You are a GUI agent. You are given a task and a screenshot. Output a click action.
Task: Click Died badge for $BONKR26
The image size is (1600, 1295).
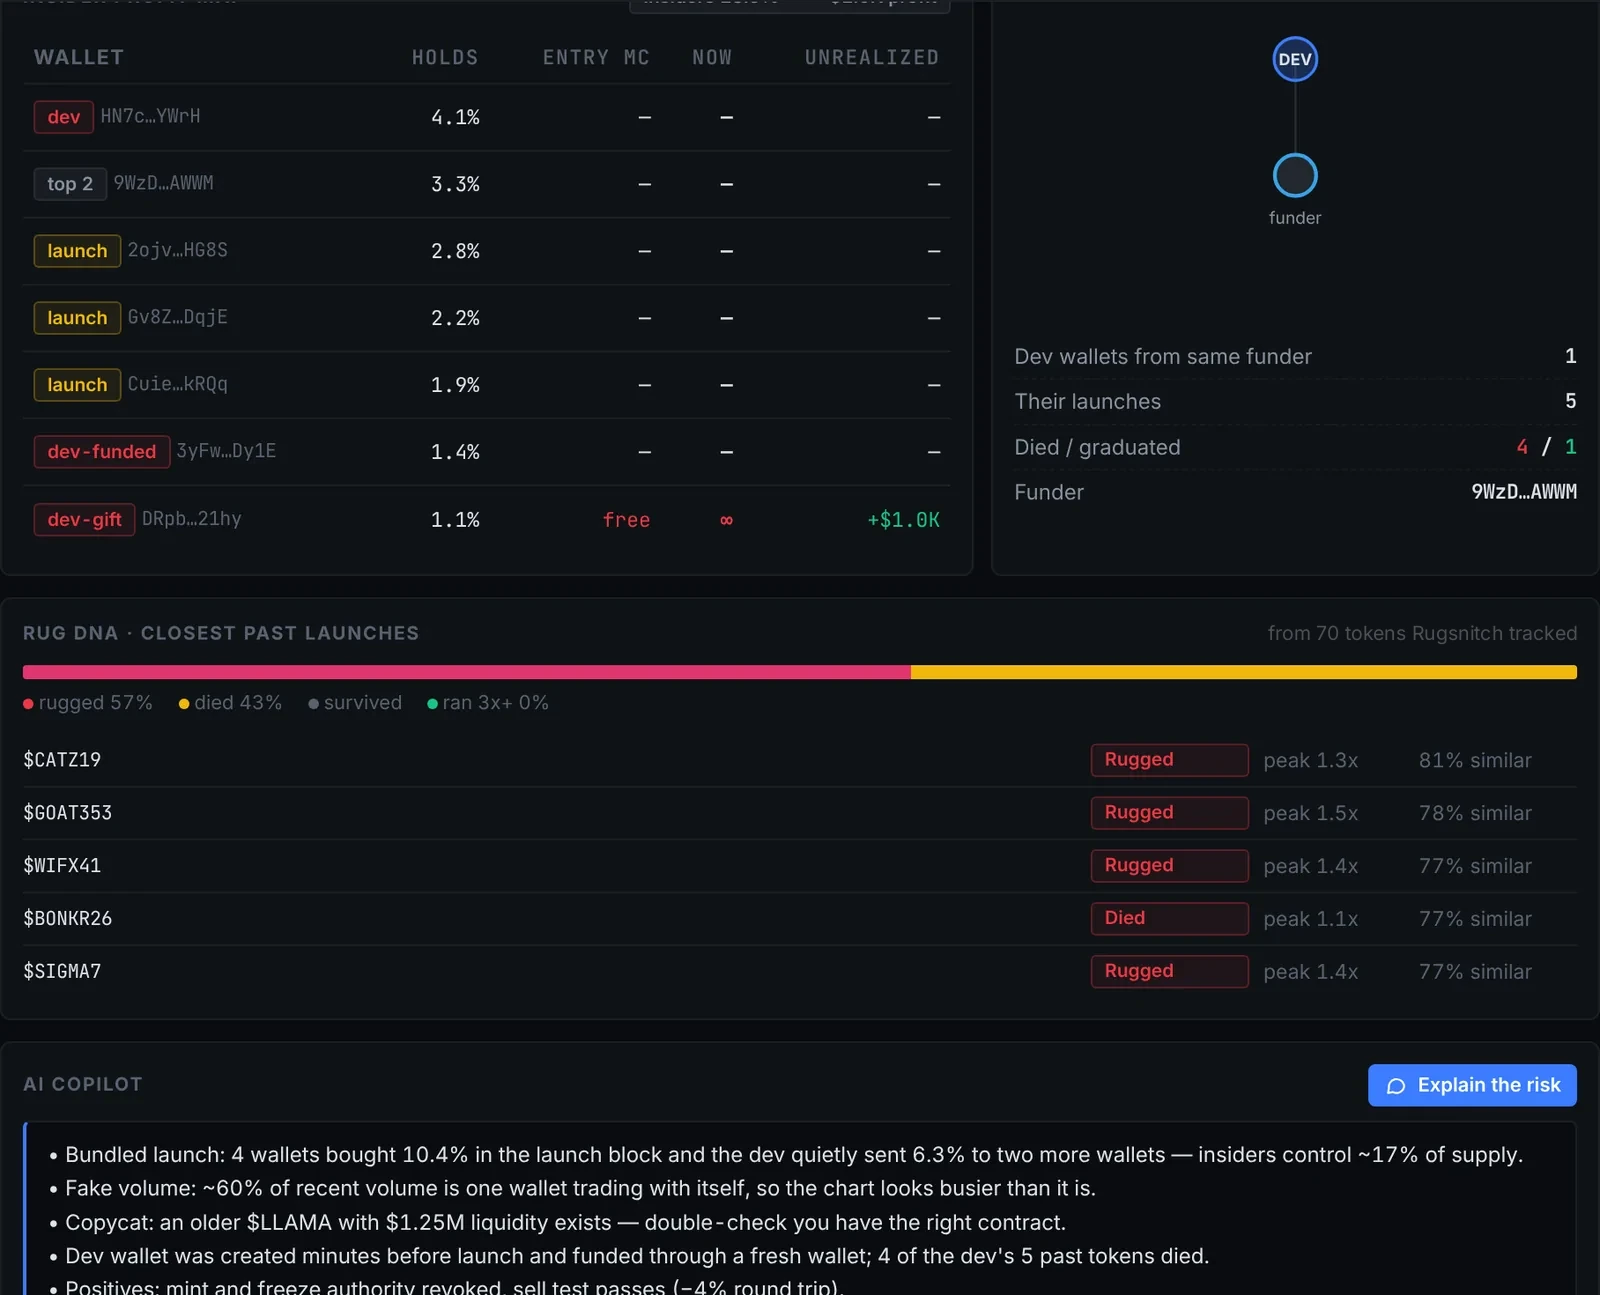[x=1169, y=918]
